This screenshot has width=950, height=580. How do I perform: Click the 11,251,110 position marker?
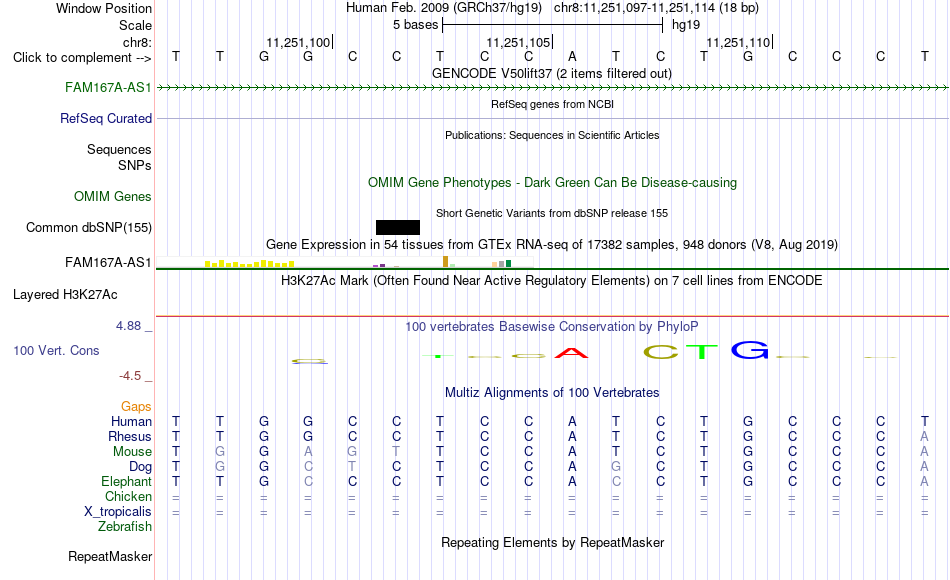(x=739, y=42)
